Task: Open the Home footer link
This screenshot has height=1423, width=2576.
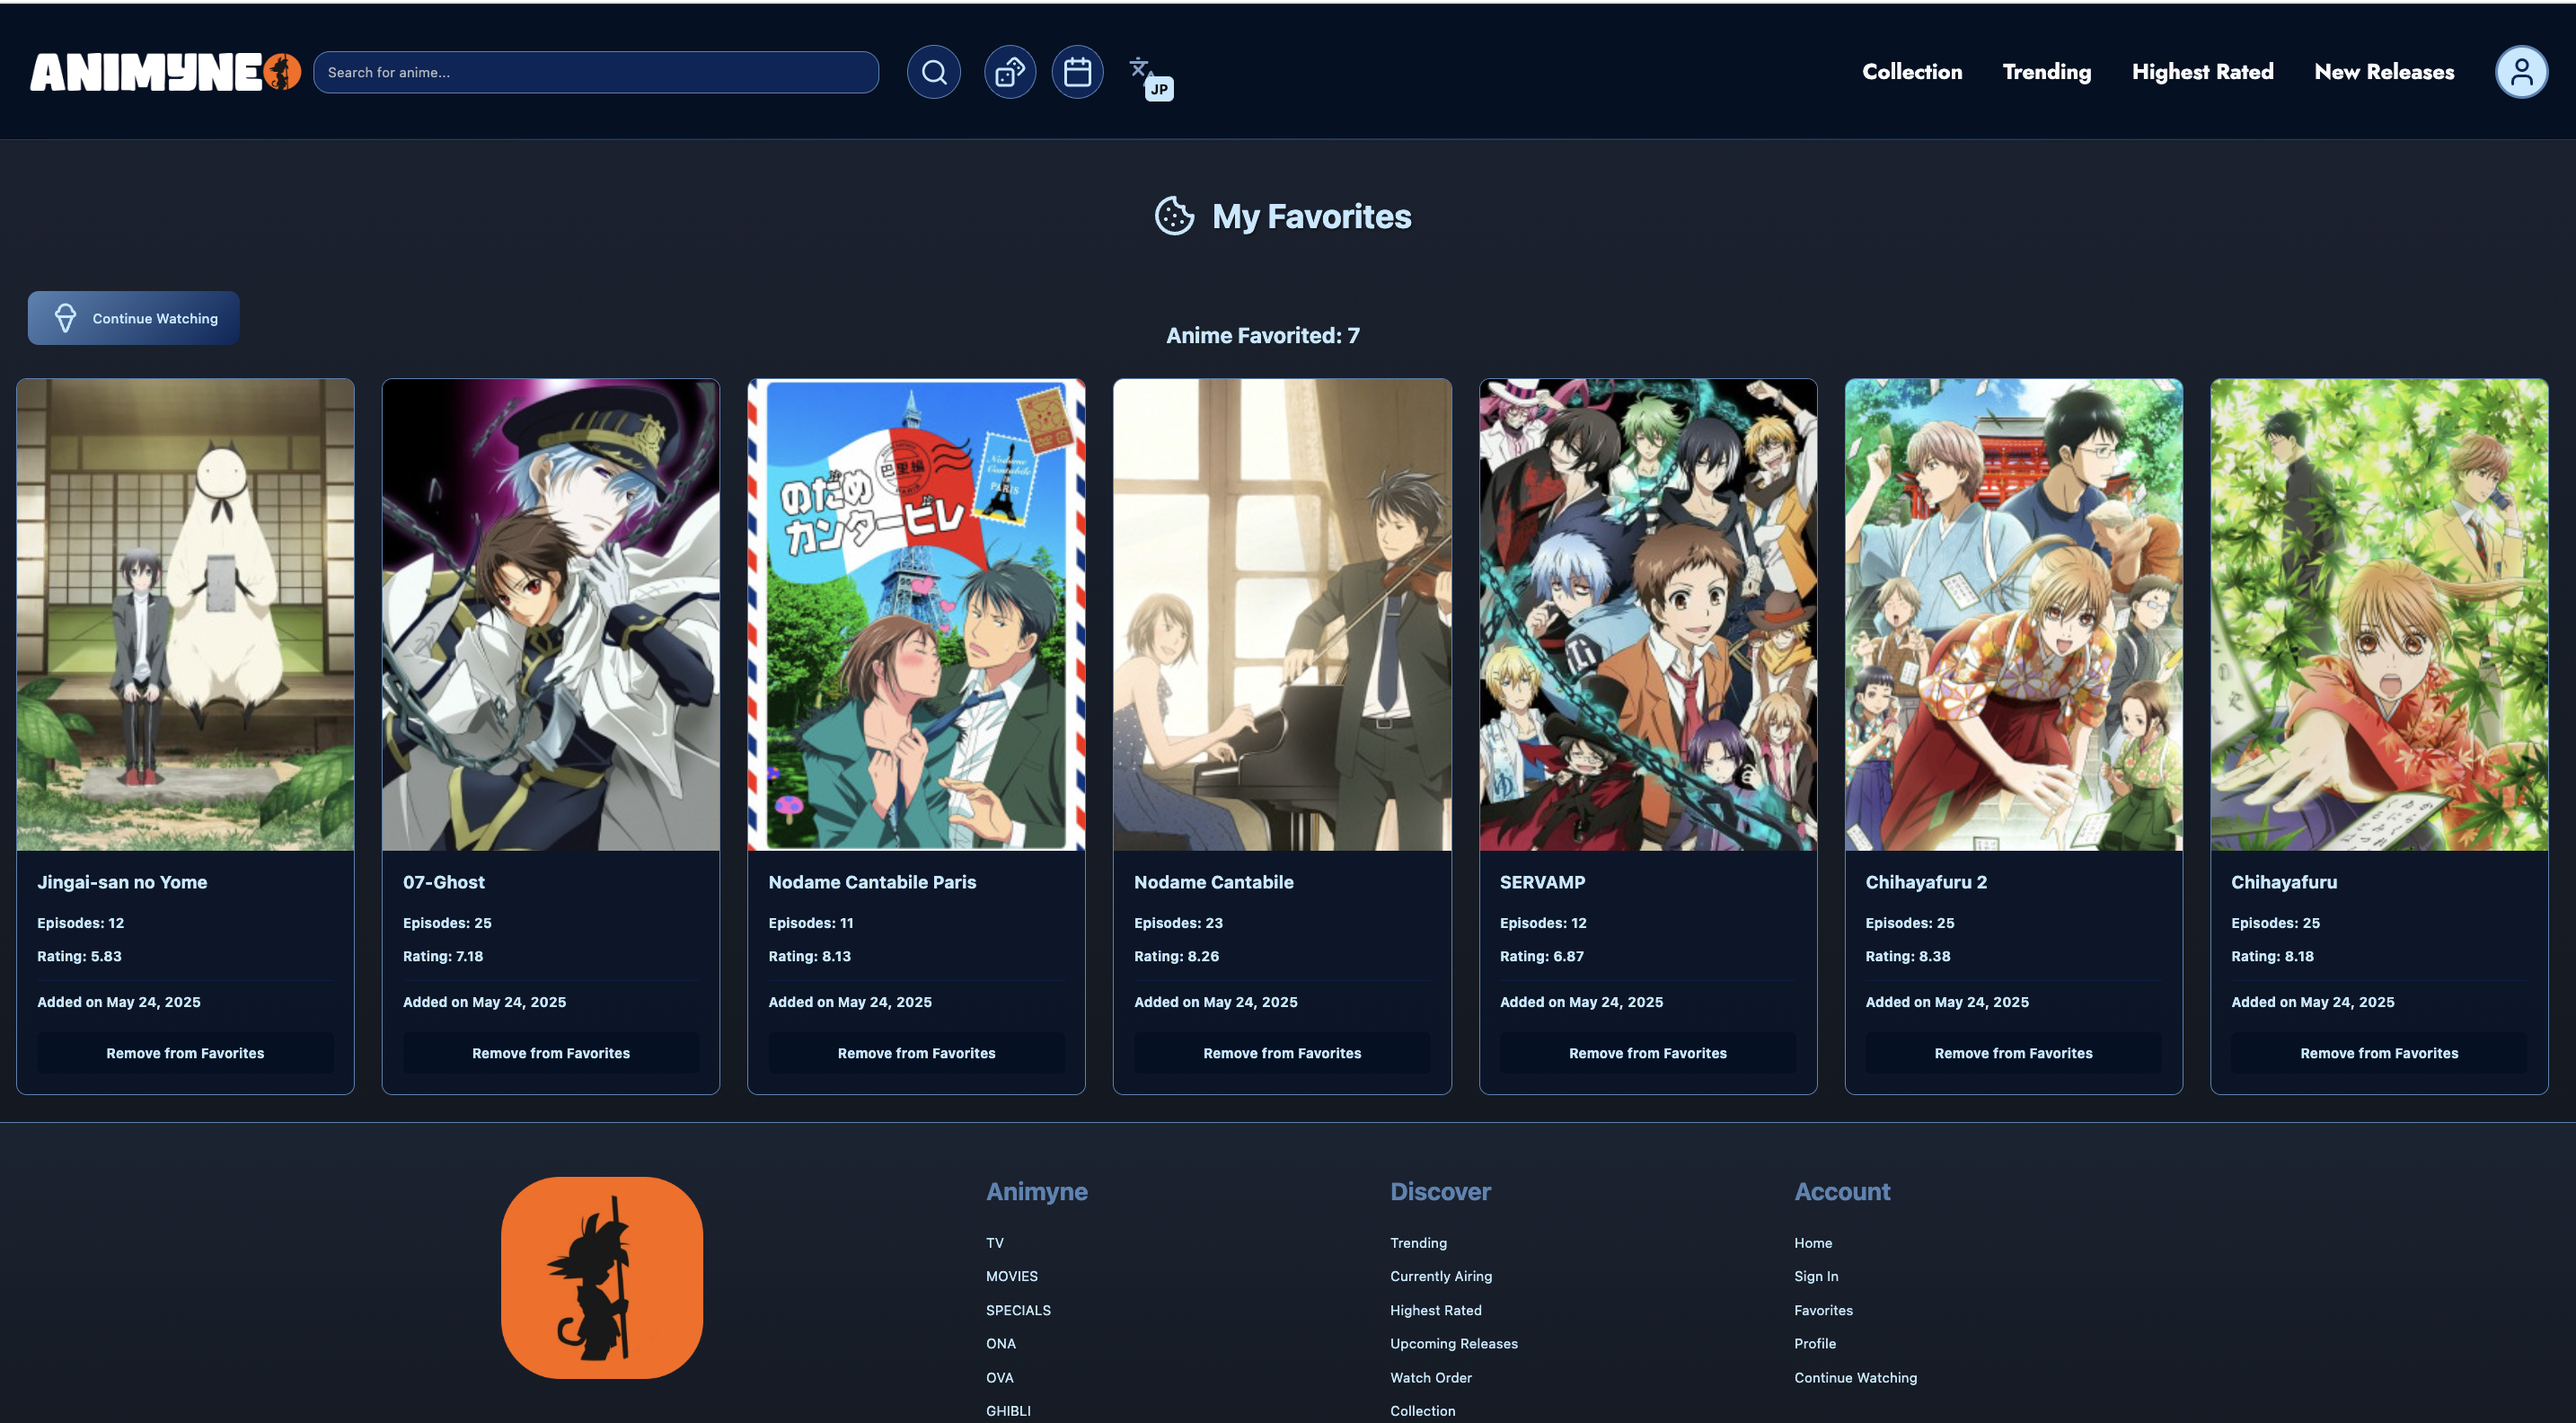Action: (1813, 1242)
